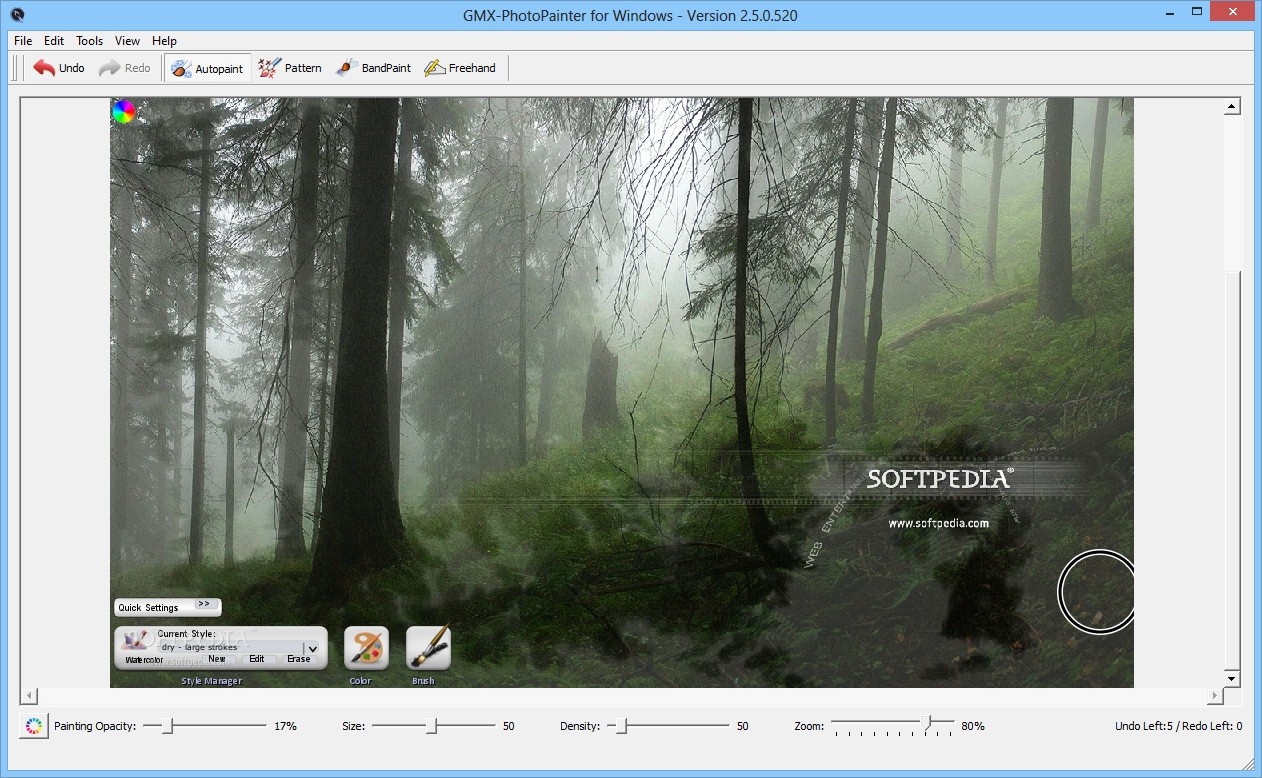
Task: Open the Color palette panel
Action: (366, 648)
